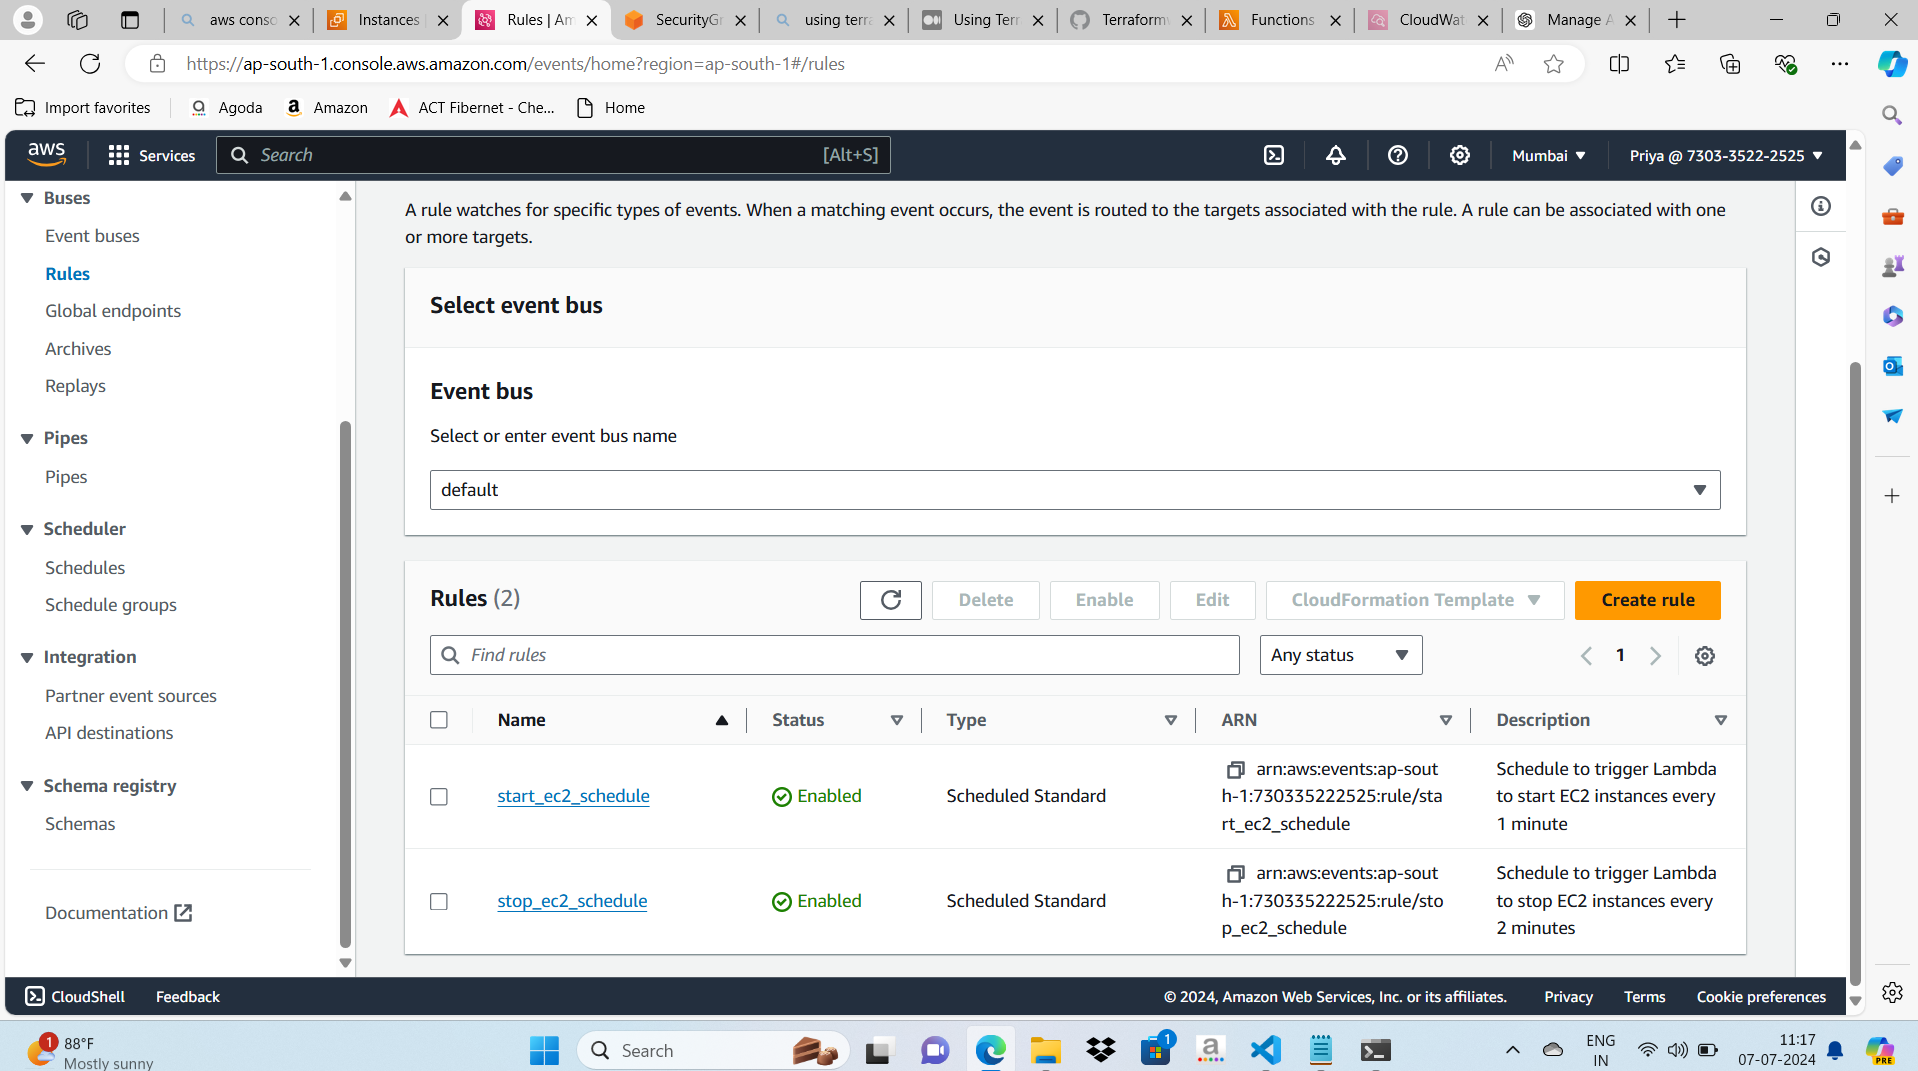
Task: Open Cookie preferences in footer
Action: point(1761,997)
